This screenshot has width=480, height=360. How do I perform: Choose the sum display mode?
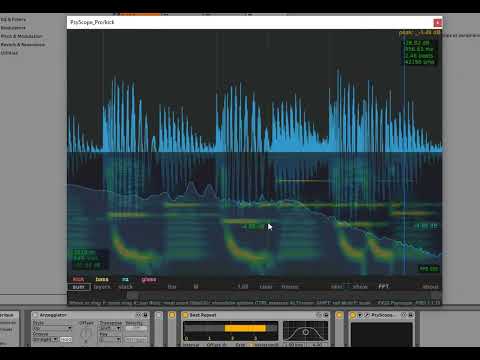tap(79, 287)
